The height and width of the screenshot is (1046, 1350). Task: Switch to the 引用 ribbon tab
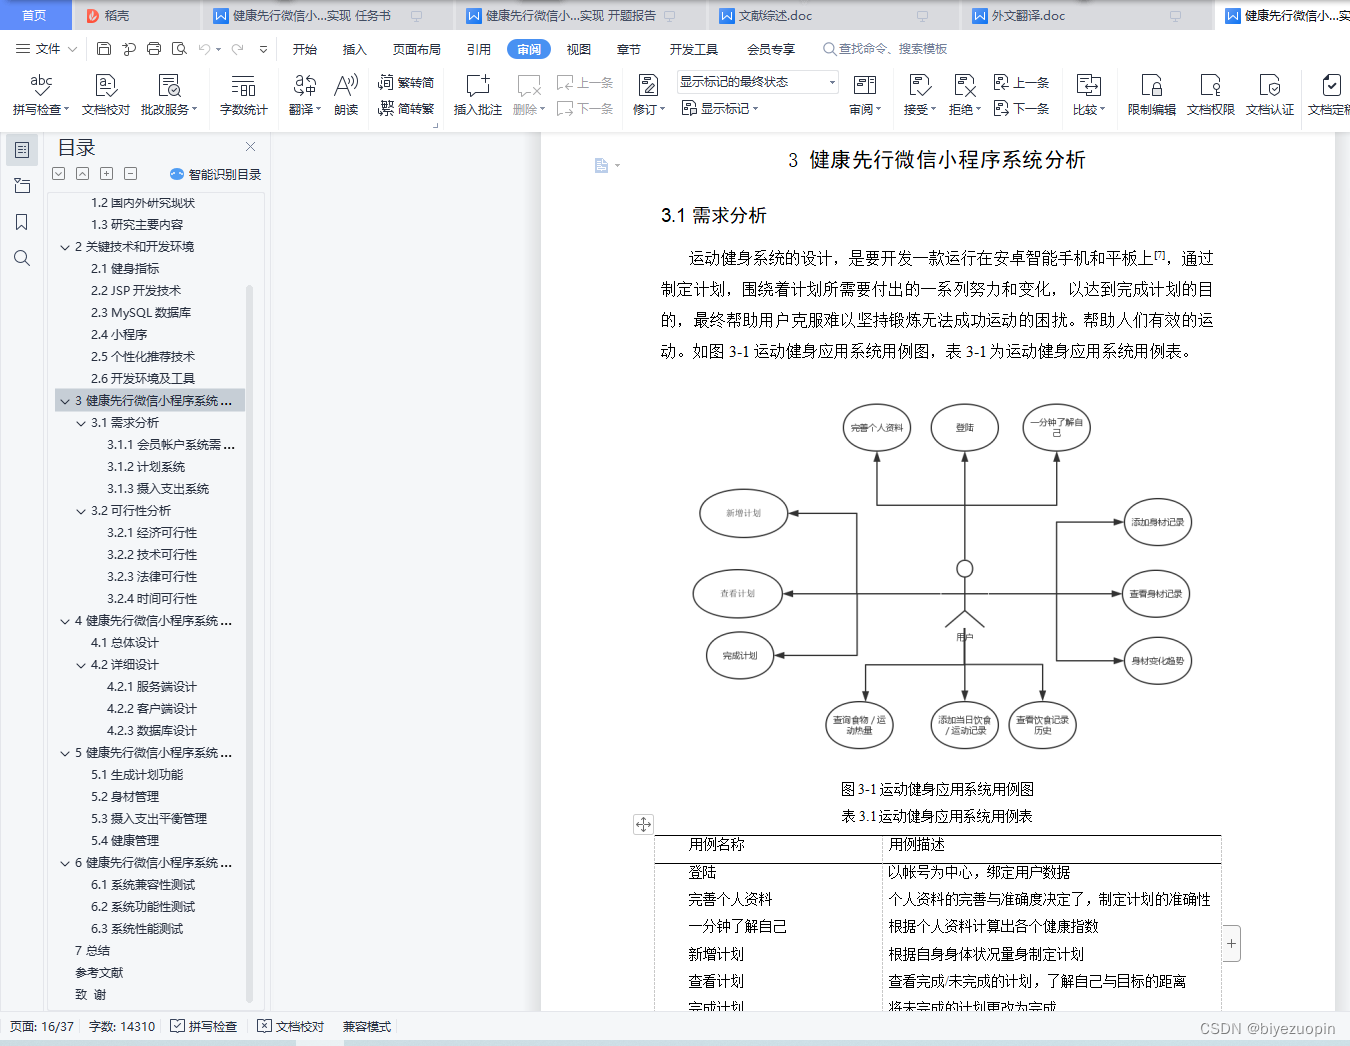pos(479,49)
